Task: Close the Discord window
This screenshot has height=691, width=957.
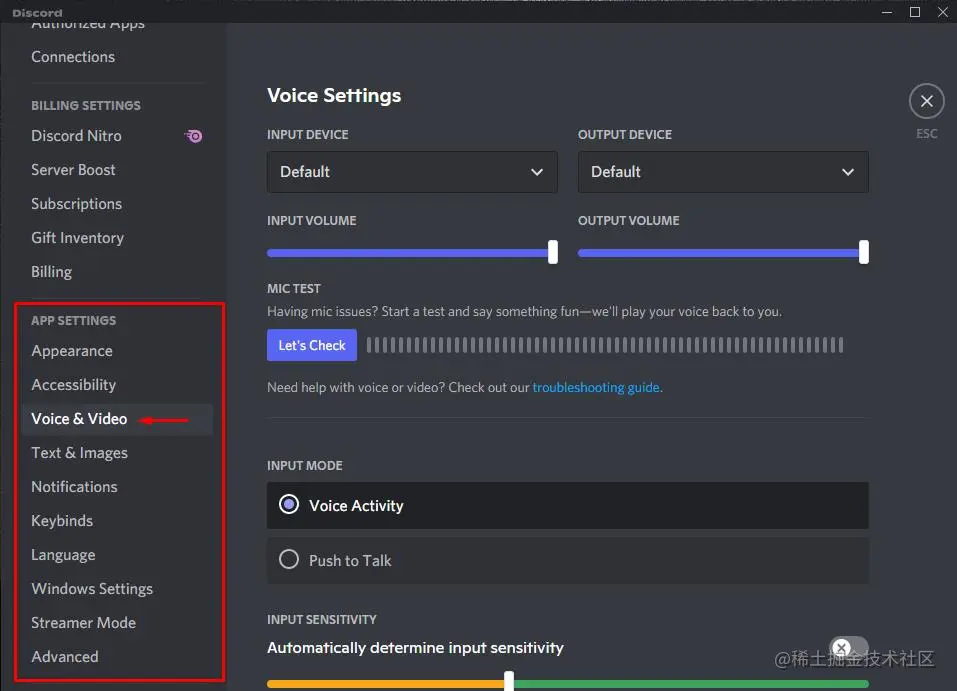Action: pyautogui.click(x=942, y=12)
